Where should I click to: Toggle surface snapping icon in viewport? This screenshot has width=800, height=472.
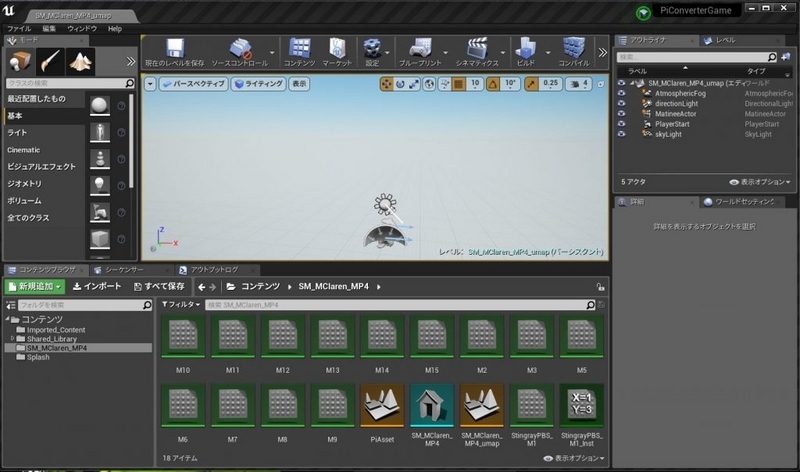point(444,84)
